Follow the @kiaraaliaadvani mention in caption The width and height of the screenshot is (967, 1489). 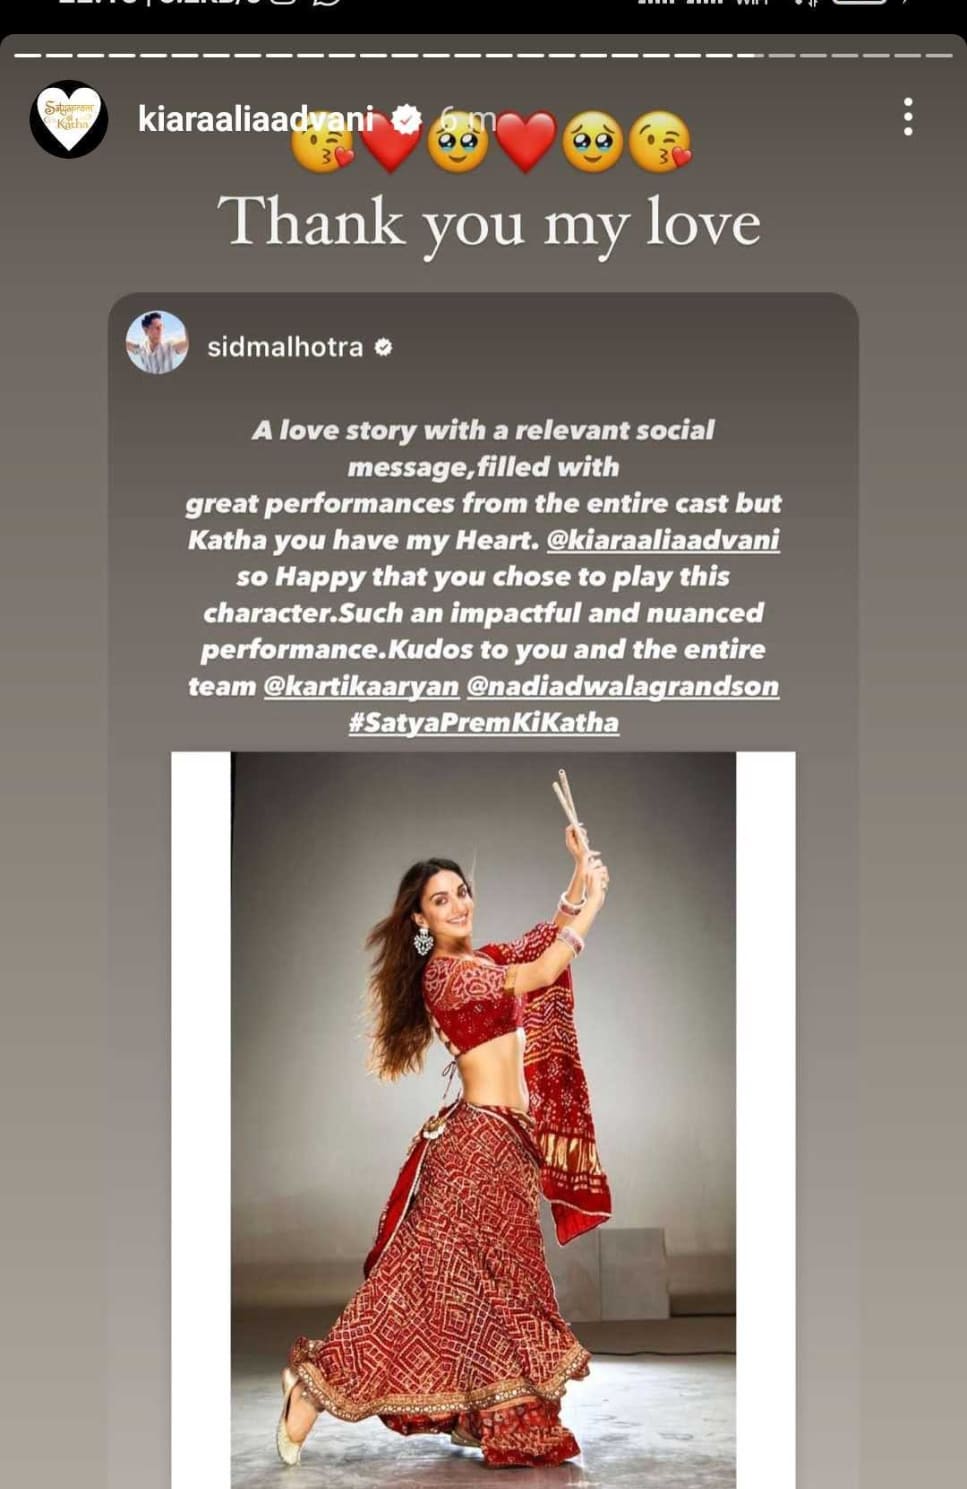(663, 540)
